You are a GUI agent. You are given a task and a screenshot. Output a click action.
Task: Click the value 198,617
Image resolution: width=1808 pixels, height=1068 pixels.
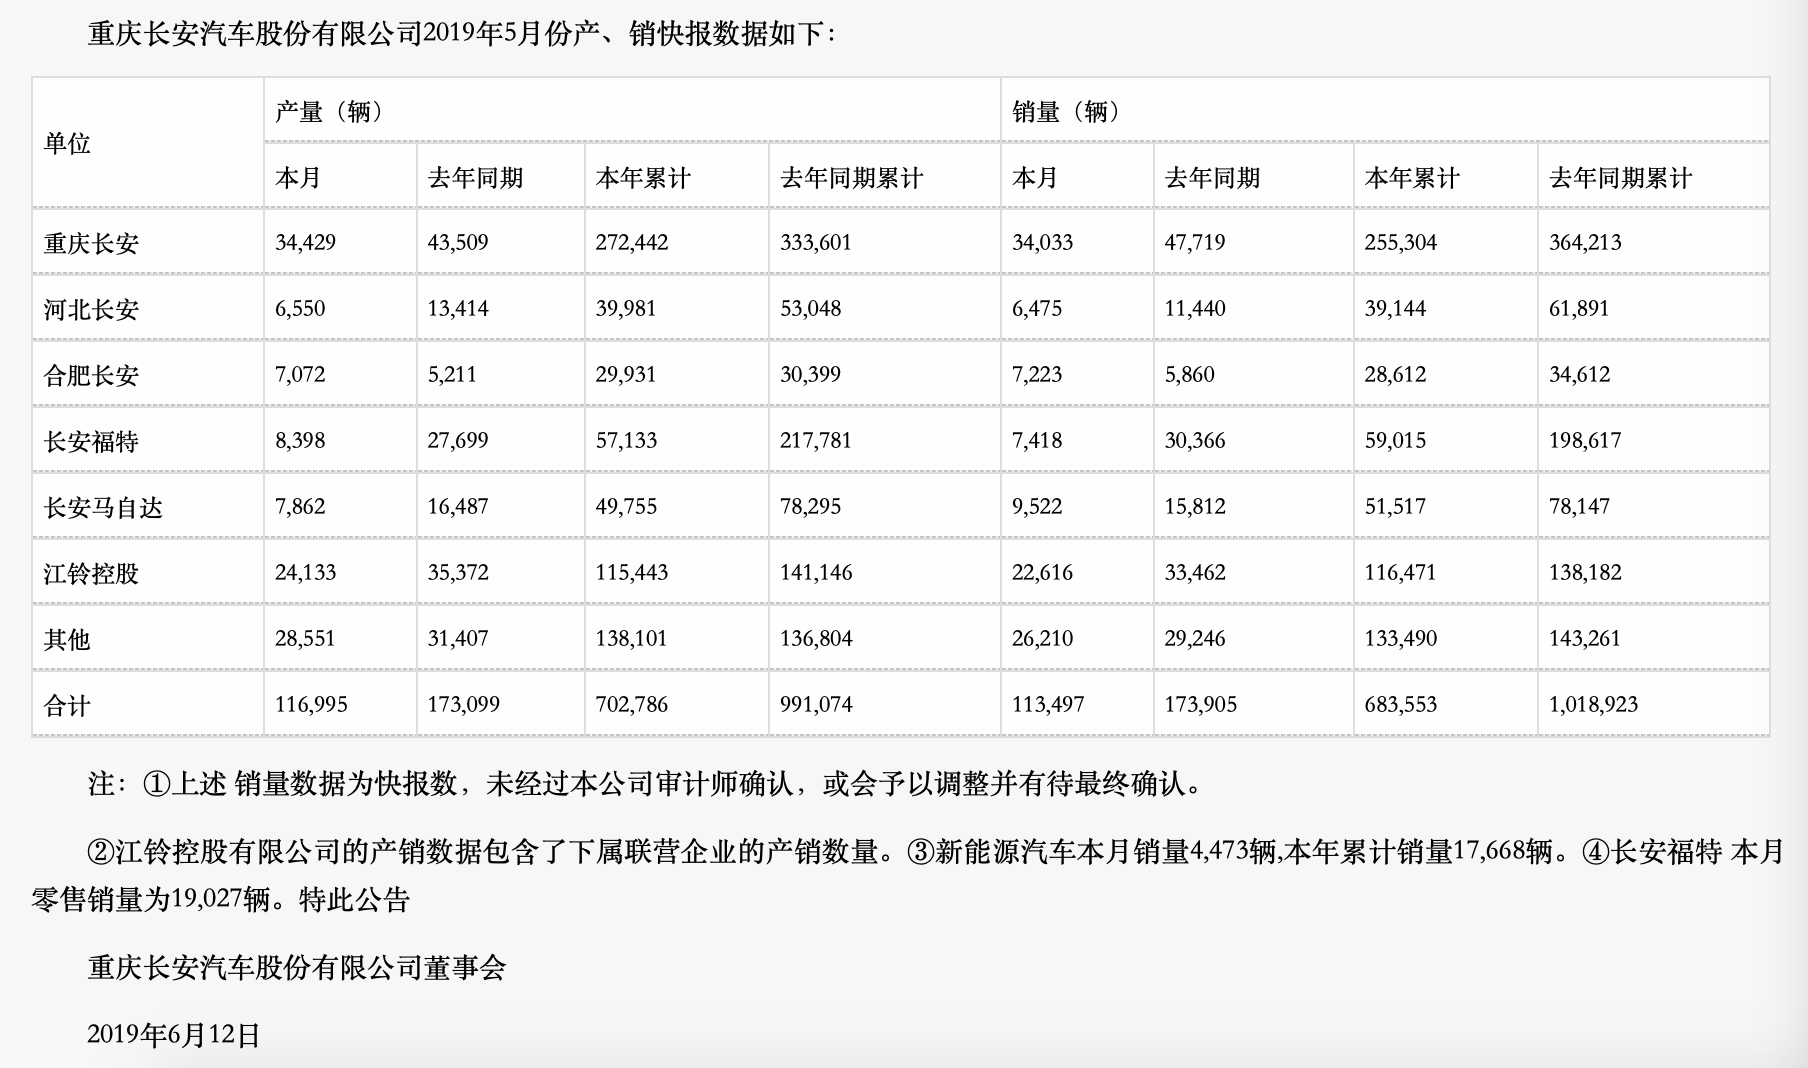[1585, 440]
